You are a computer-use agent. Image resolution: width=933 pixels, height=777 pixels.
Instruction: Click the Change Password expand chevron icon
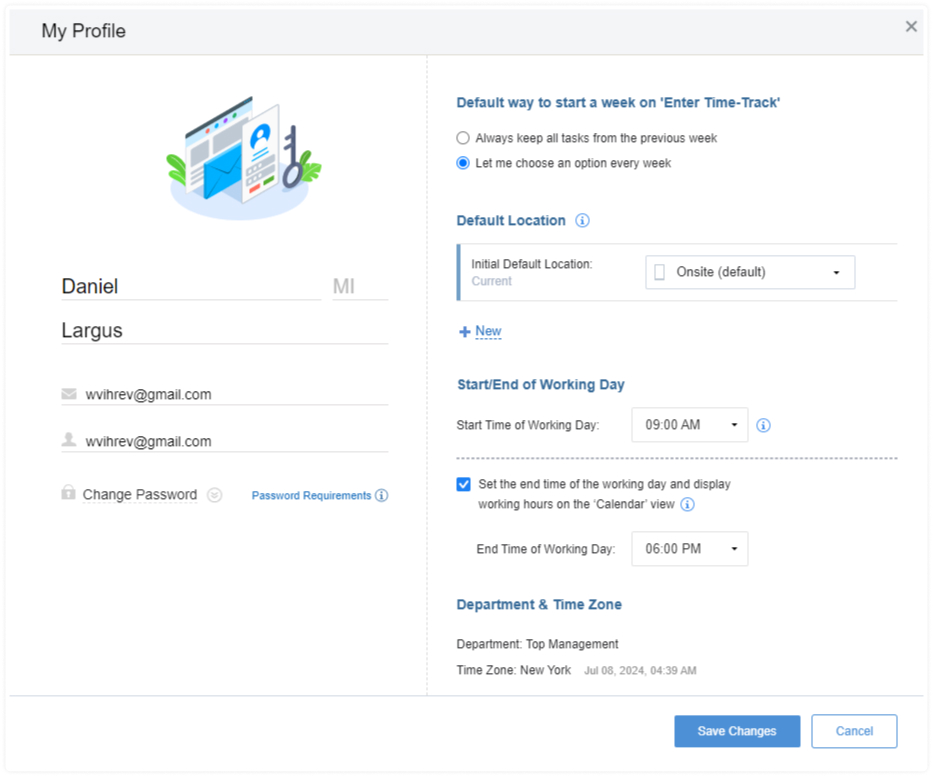coord(214,495)
